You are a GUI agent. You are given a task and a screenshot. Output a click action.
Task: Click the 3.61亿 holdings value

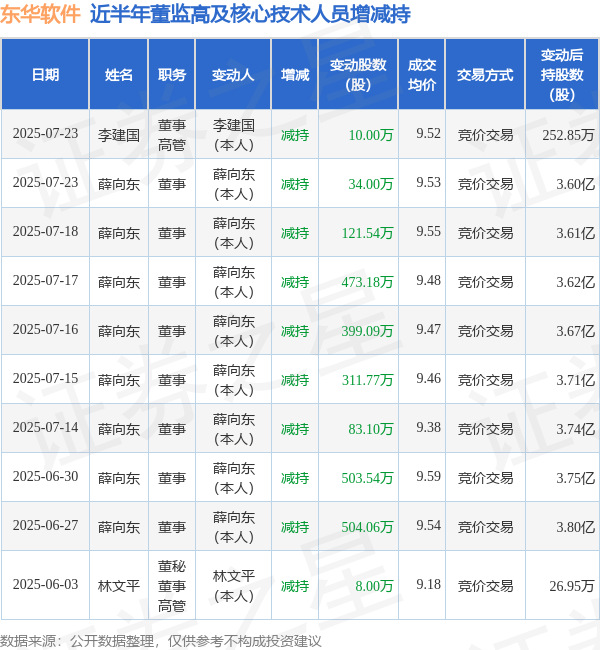point(576,233)
